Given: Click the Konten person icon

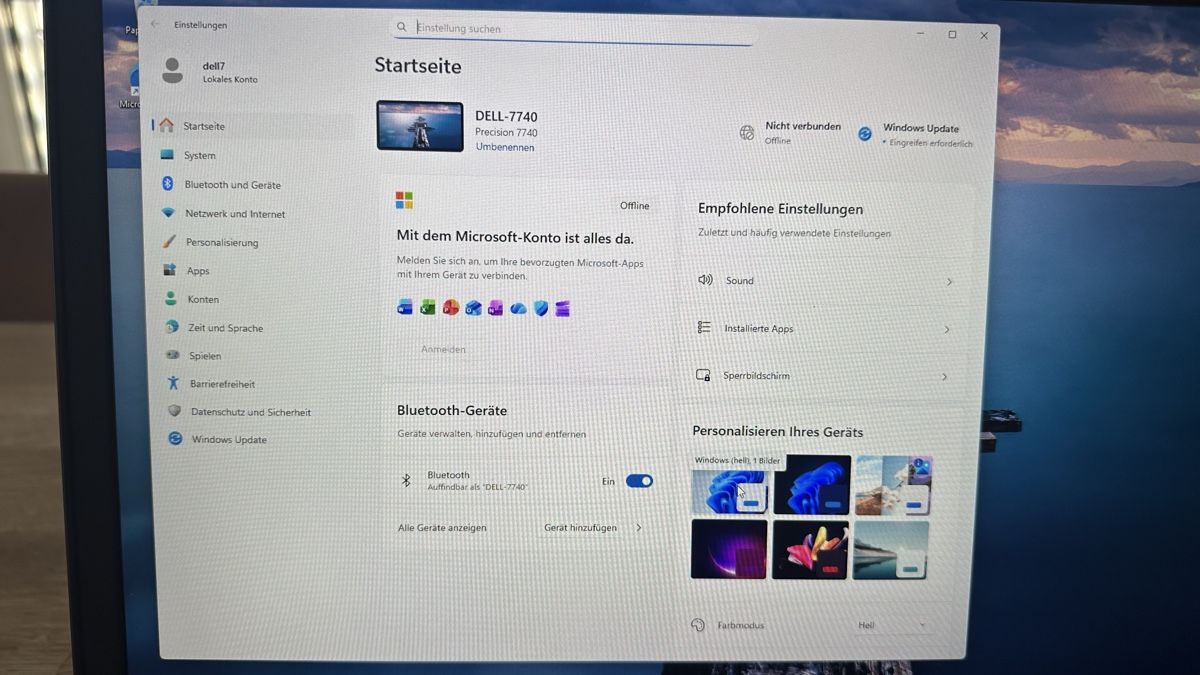Looking at the screenshot, I should 171,299.
